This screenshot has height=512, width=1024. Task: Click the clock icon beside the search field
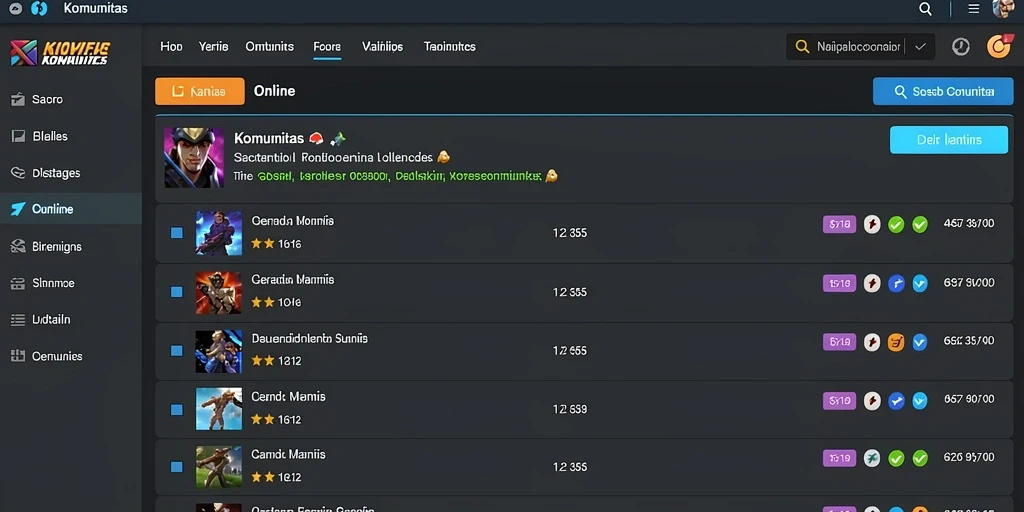tap(961, 46)
